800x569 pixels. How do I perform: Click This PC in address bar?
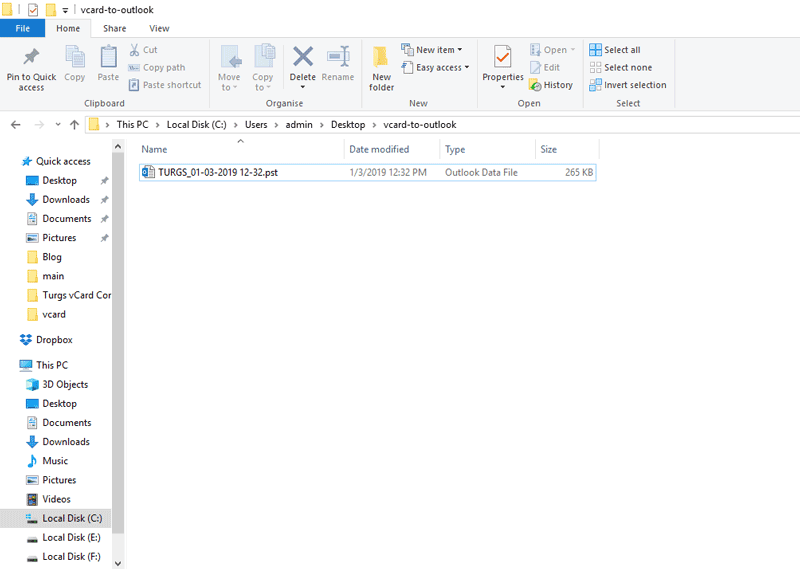[132, 125]
